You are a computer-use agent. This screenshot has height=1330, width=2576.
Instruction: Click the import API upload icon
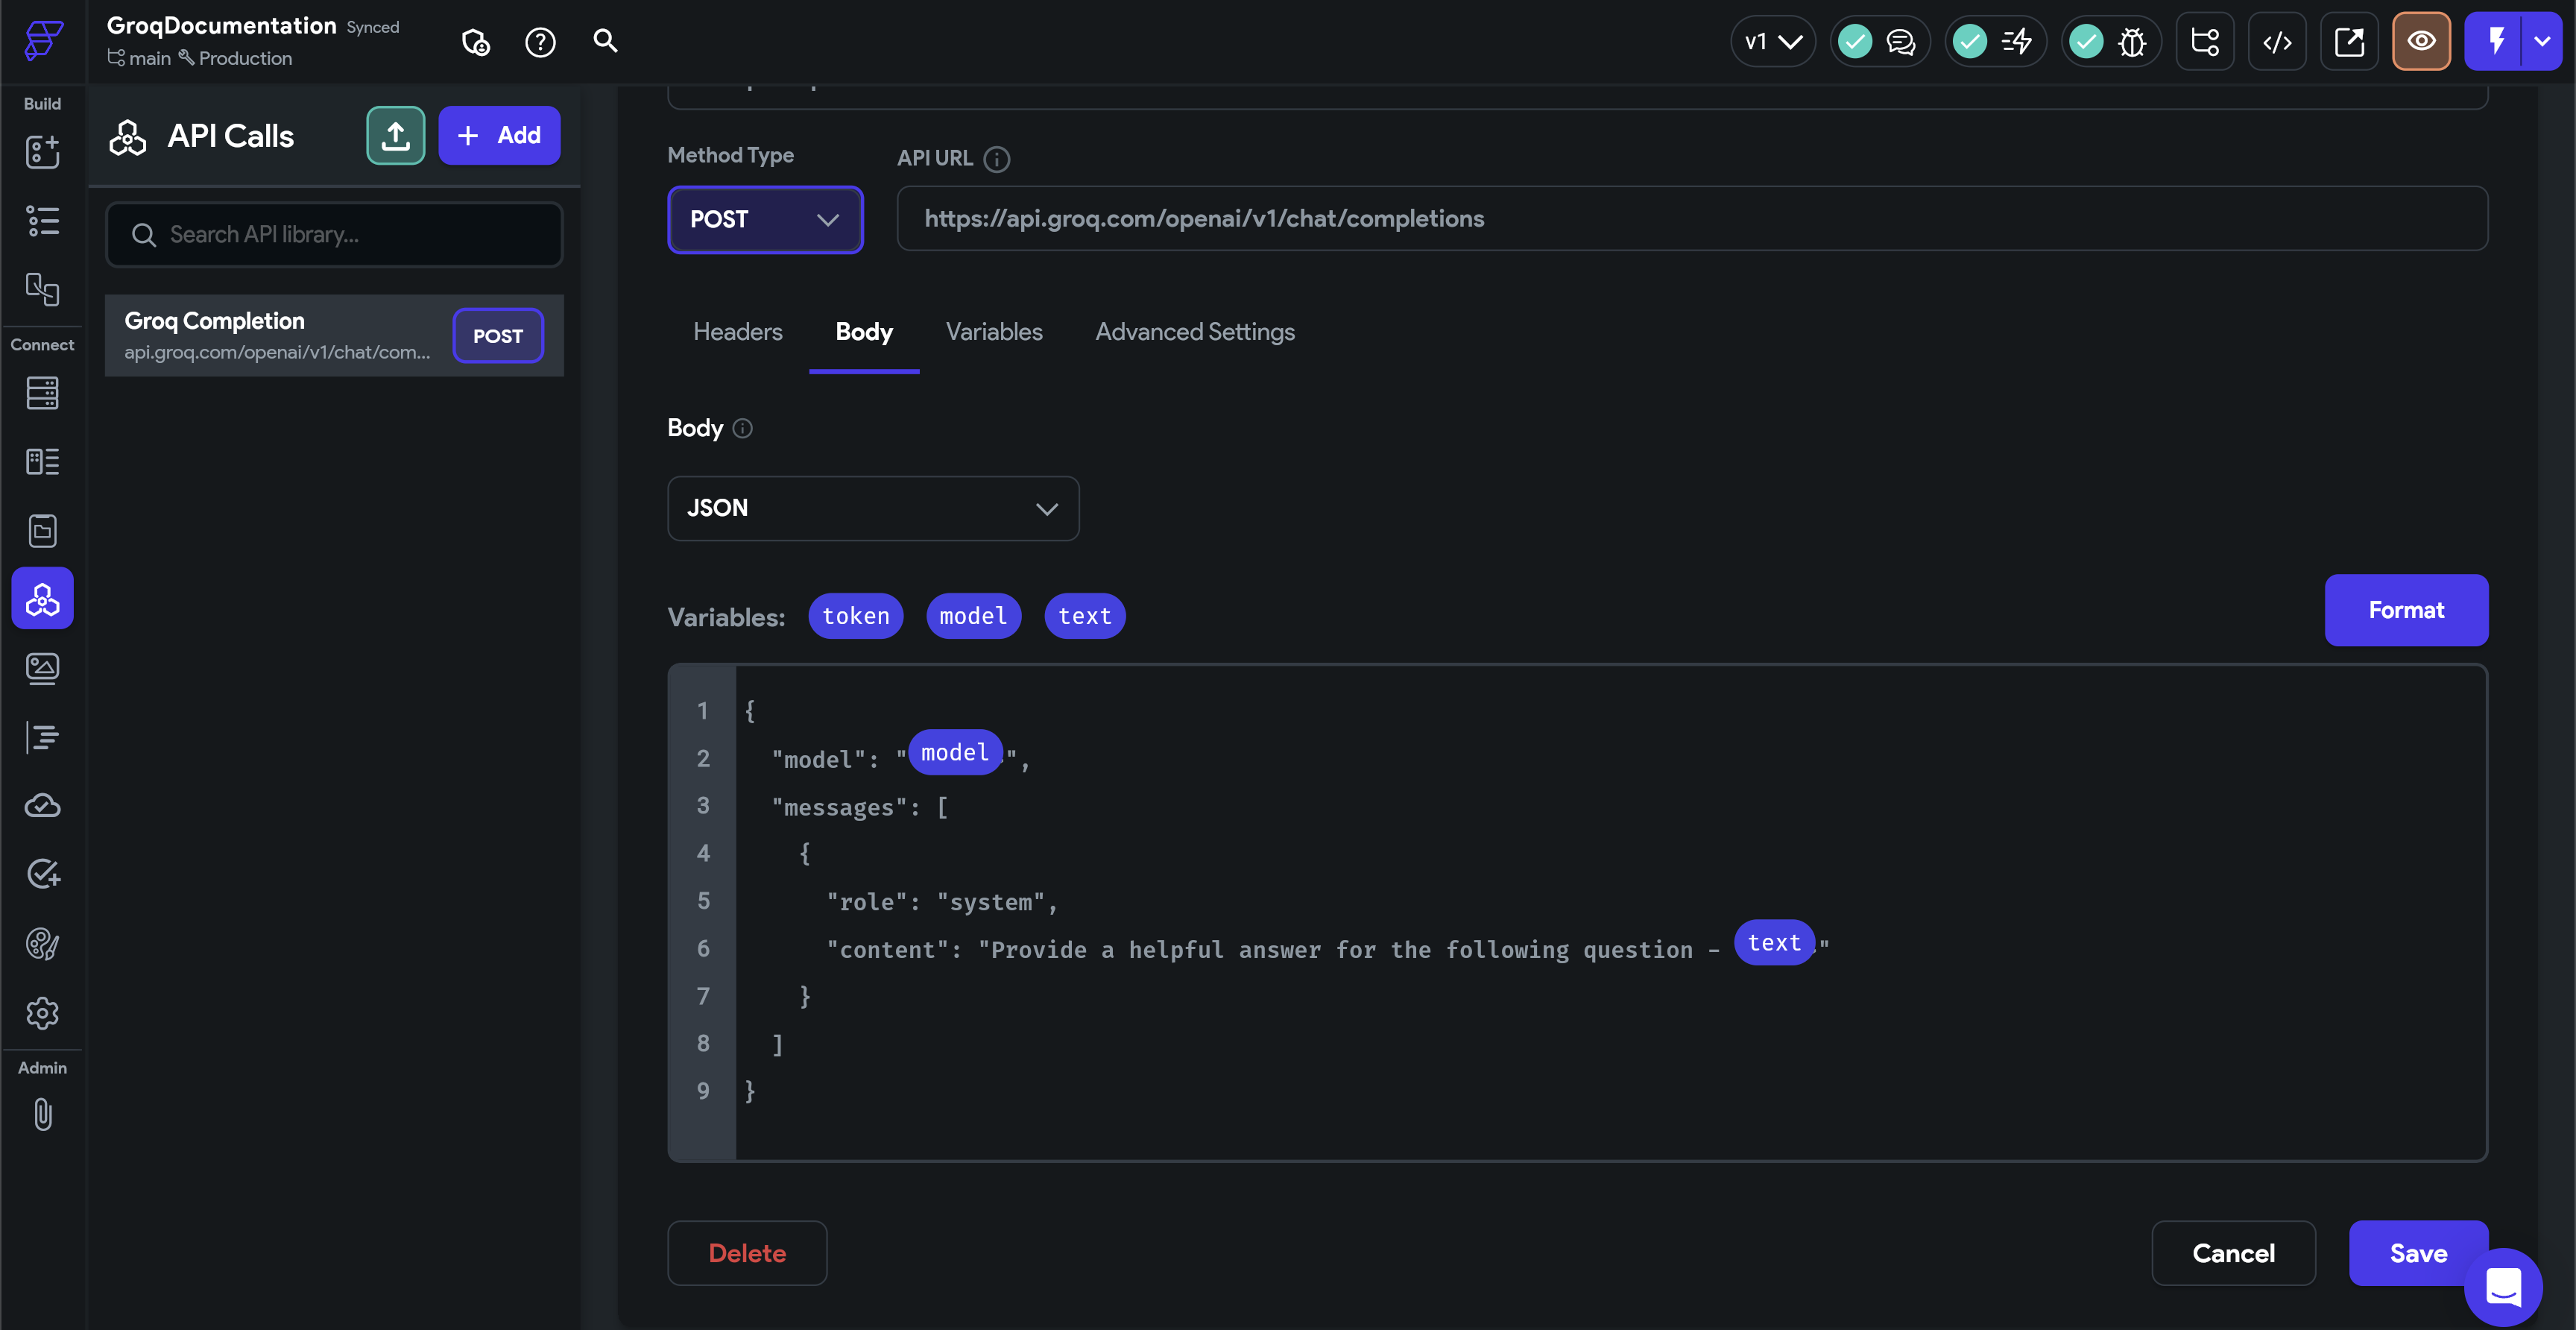(x=395, y=135)
